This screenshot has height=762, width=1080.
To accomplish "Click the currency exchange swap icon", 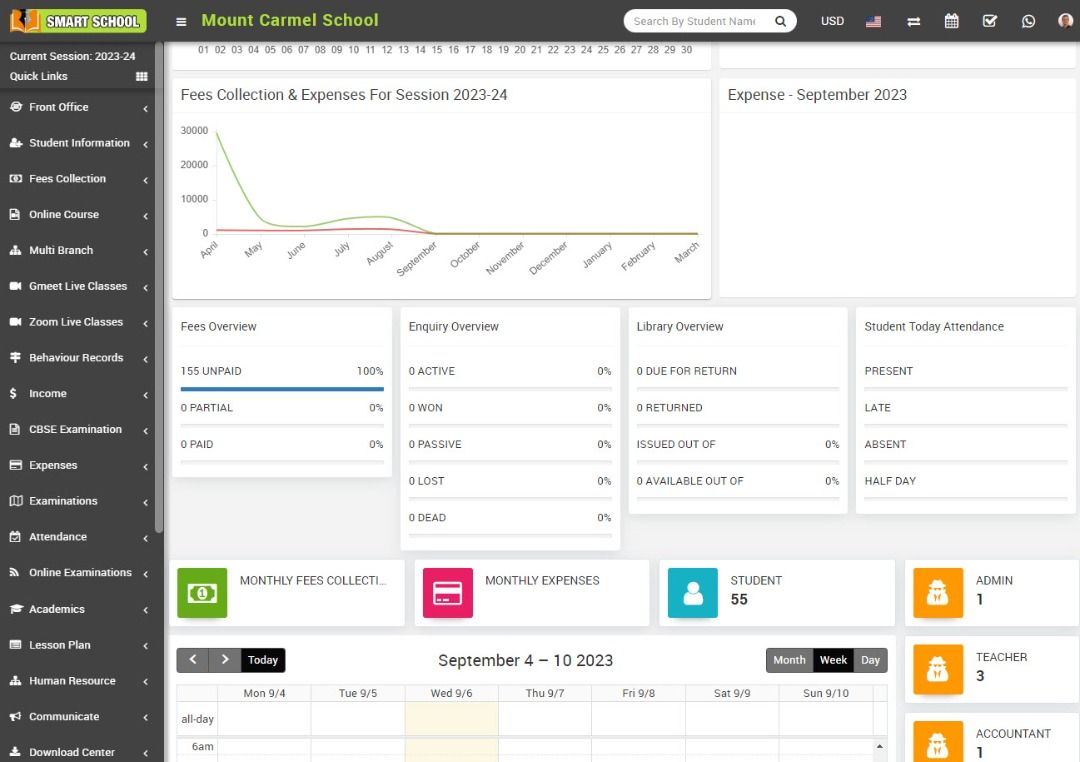I will pyautogui.click(x=913, y=20).
